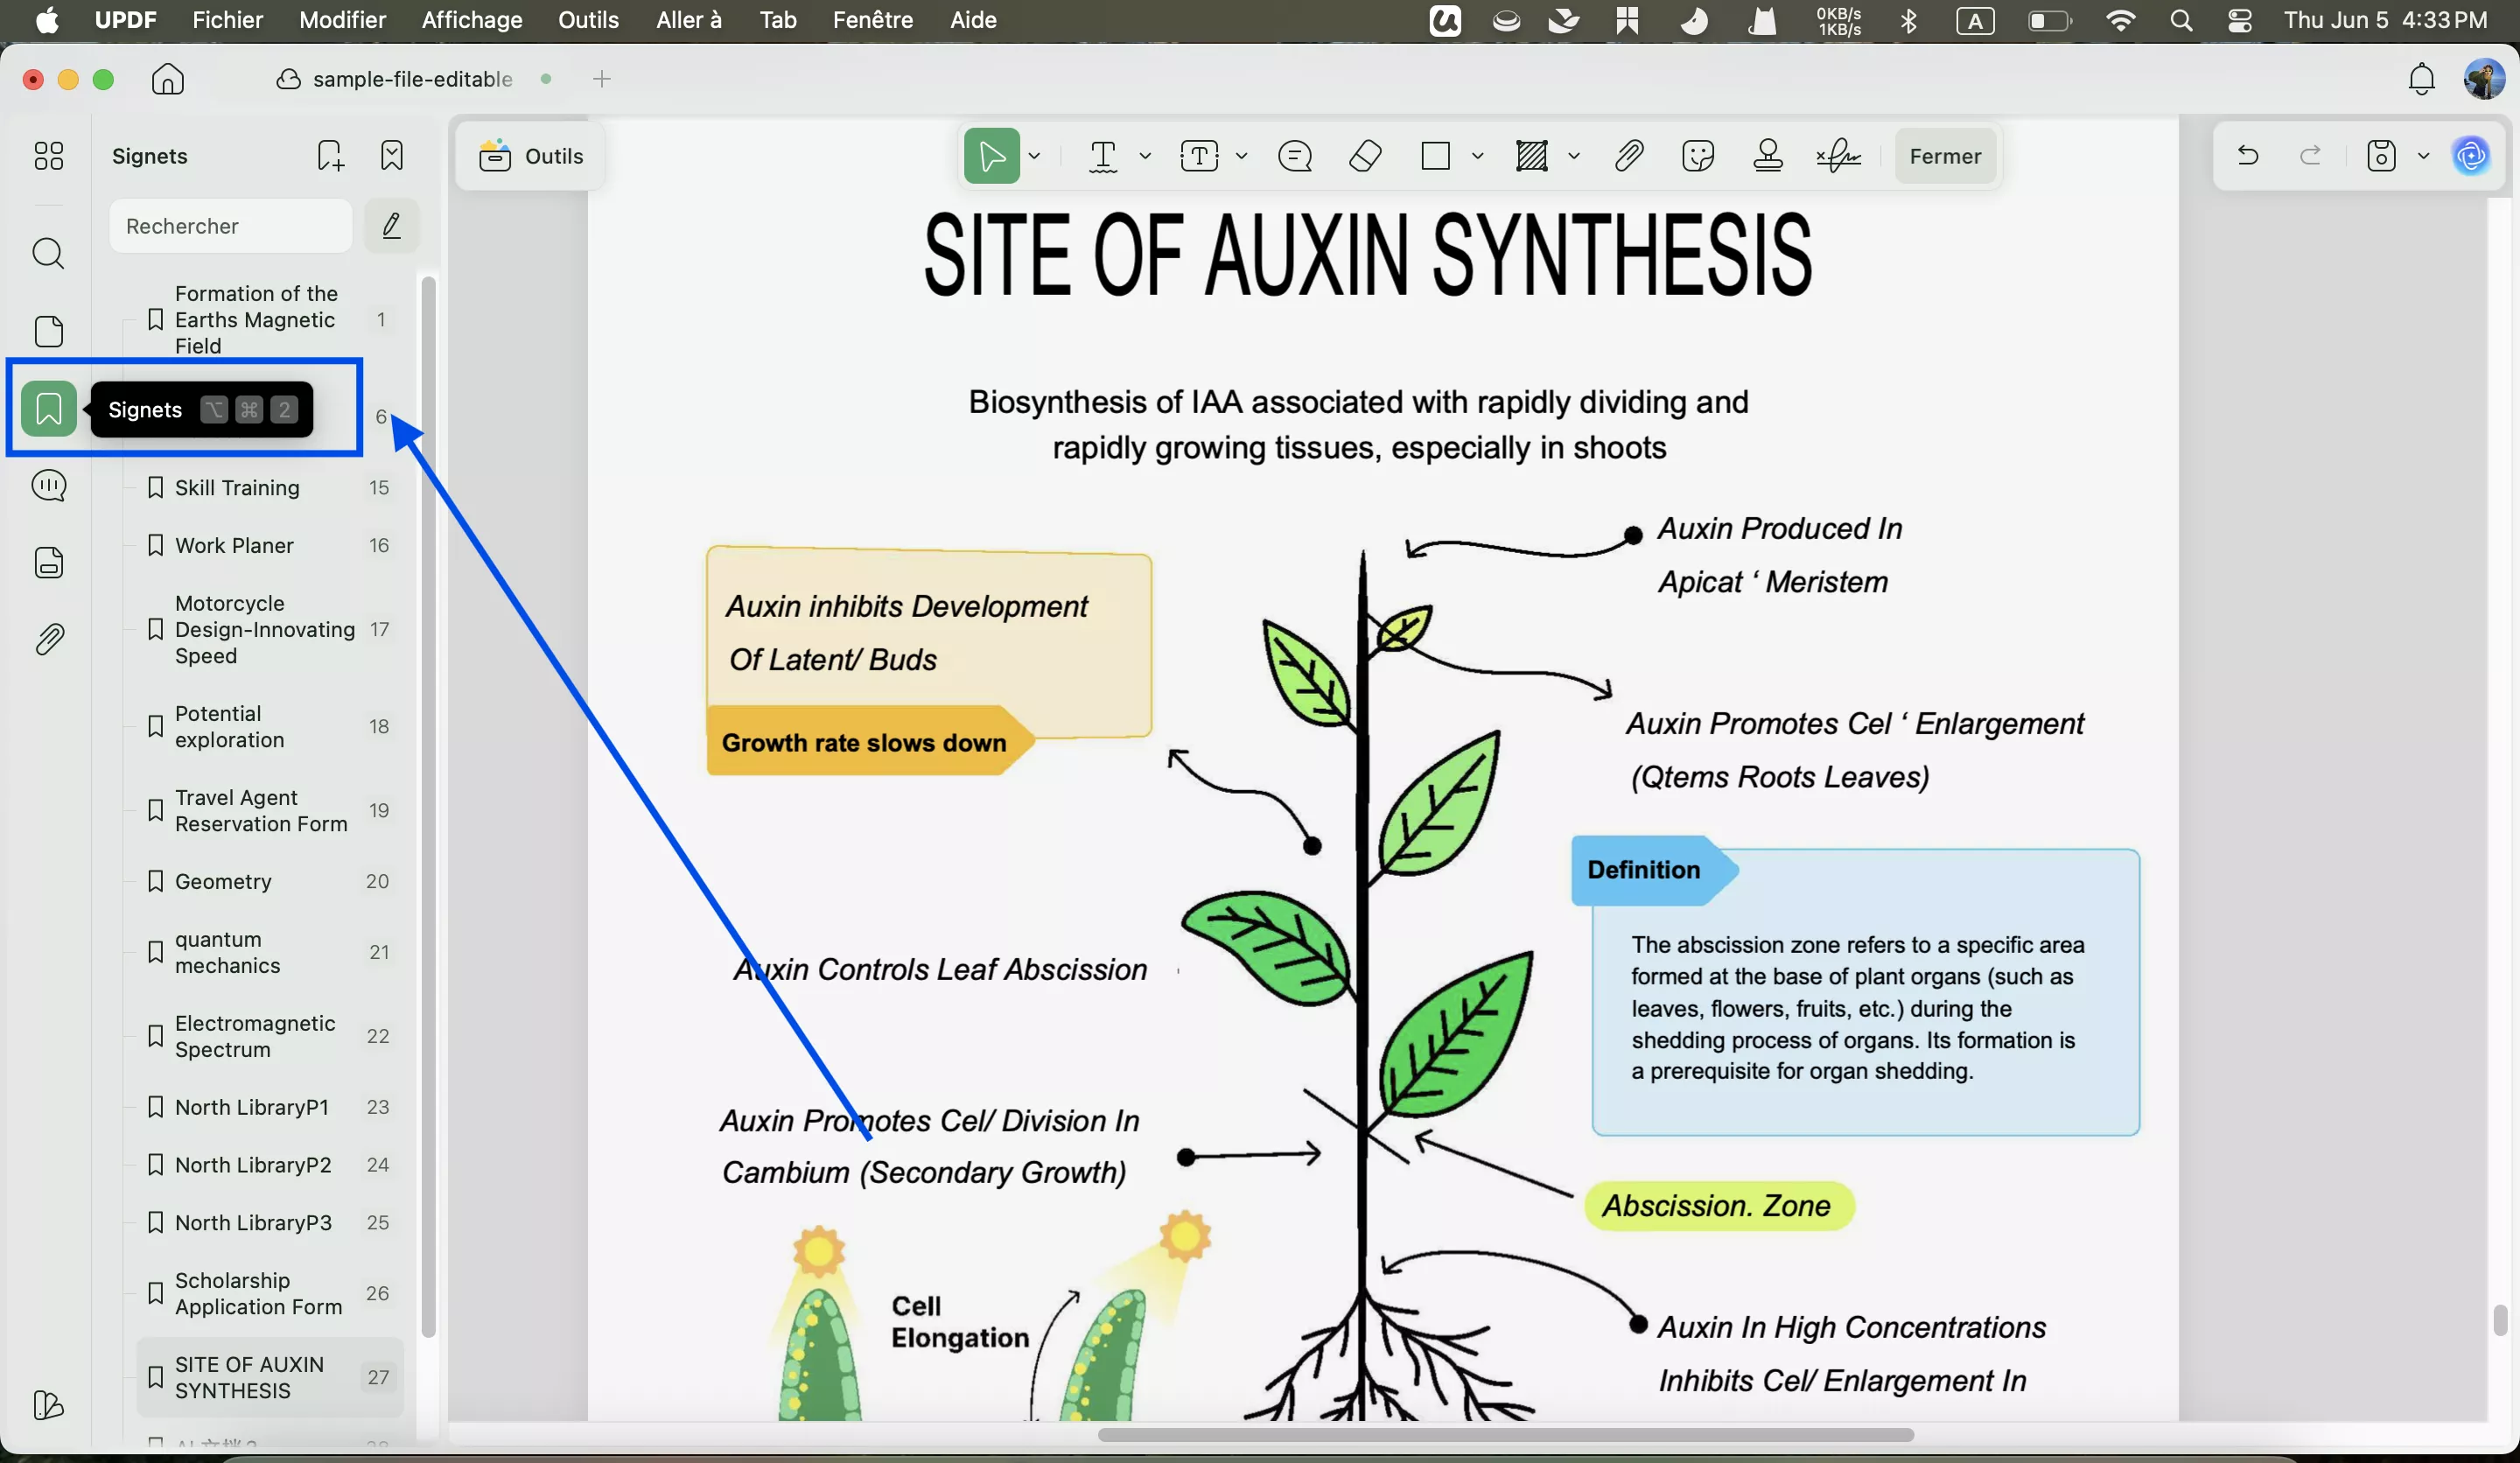This screenshot has width=2520, height=1463.
Task: Open the pages panel icon in sidebar
Action: 48,331
